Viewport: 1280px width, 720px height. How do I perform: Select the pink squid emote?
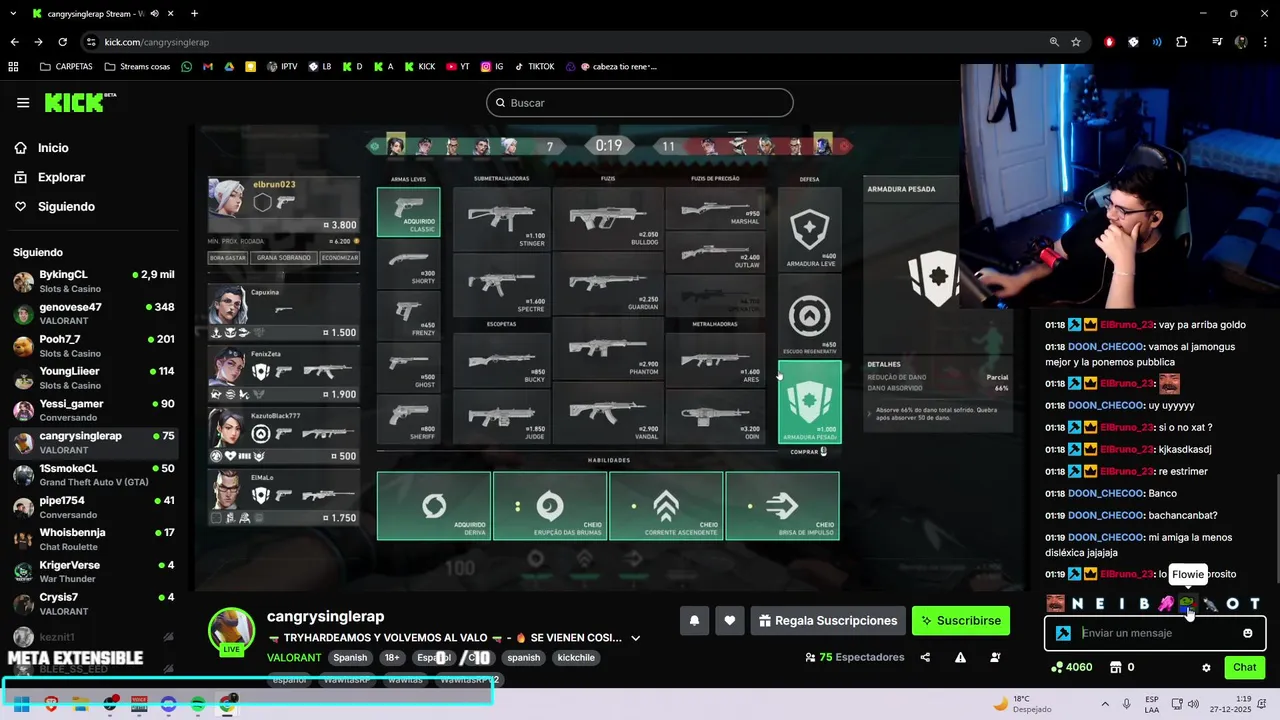tap(1166, 603)
